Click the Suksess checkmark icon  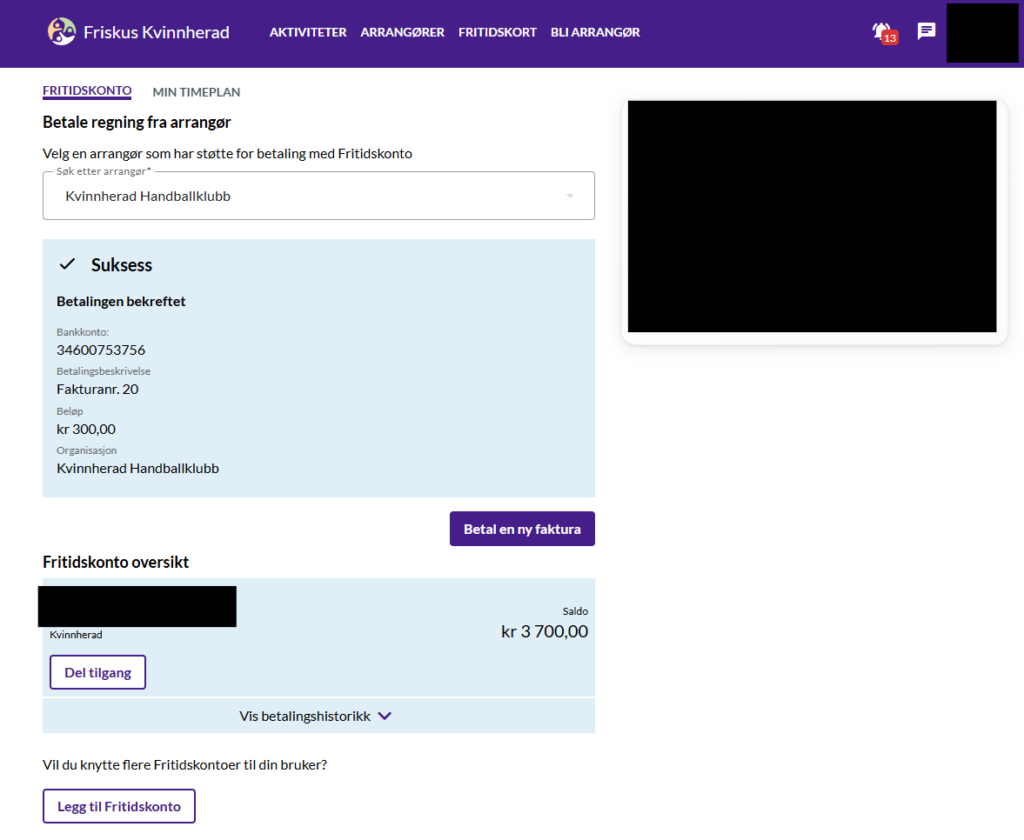68,265
